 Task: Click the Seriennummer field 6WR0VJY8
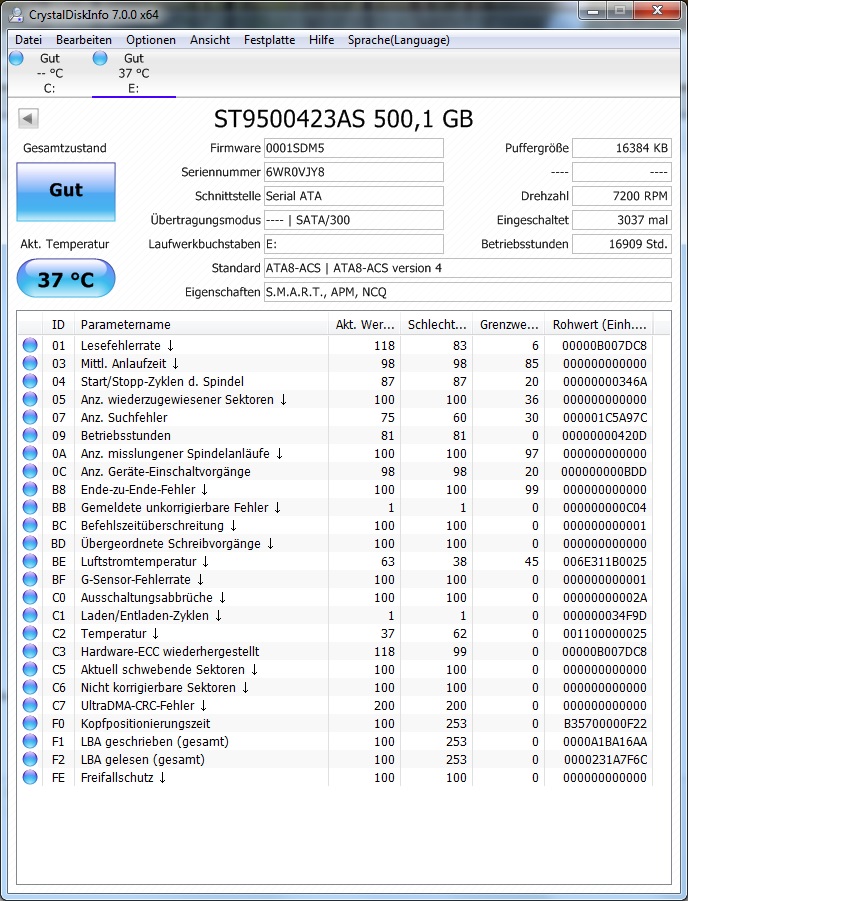pyautogui.click(x=353, y=172)
